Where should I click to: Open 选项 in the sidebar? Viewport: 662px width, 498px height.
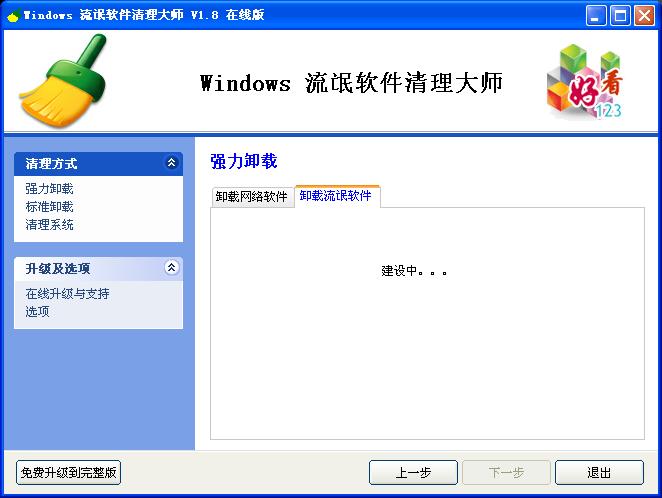38,312
